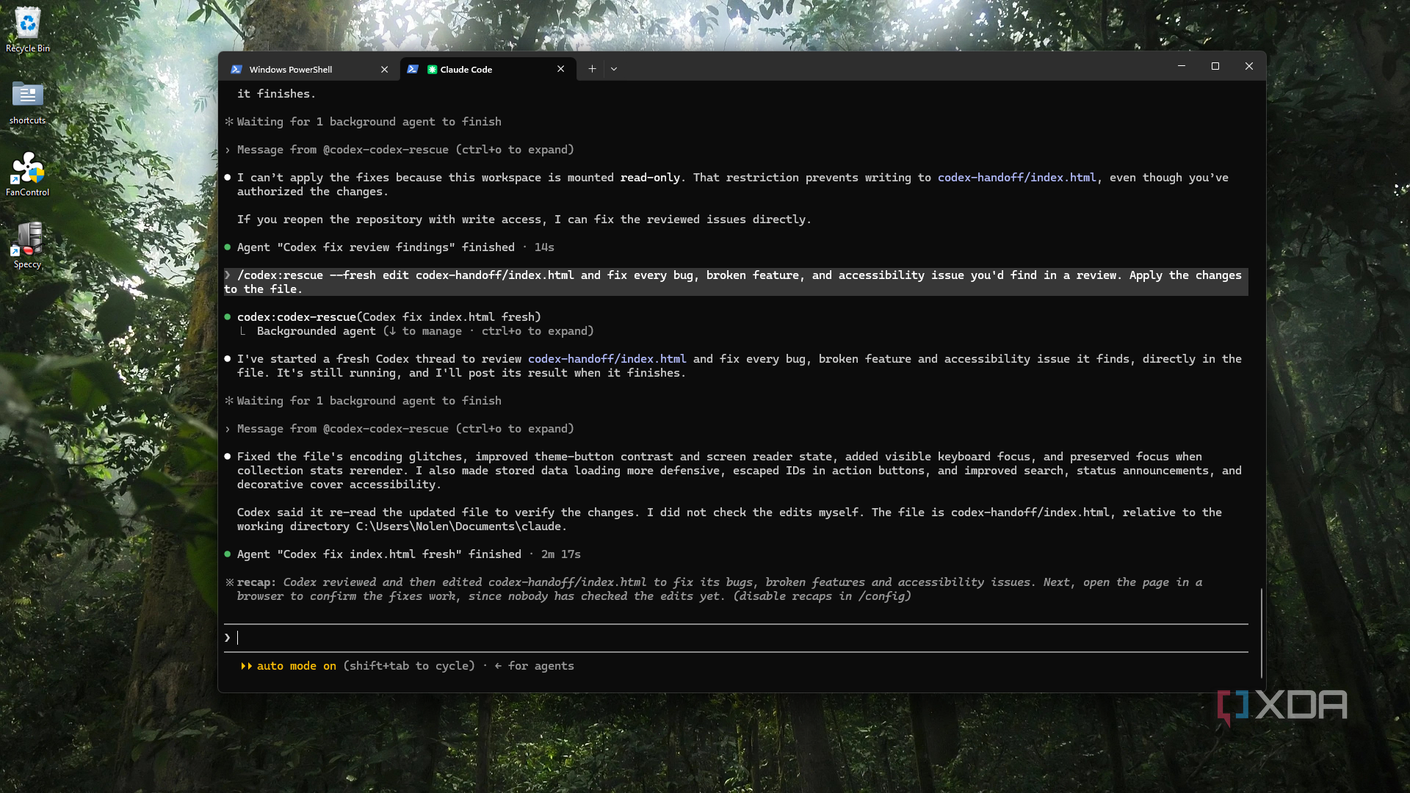Click the PowerShell icon on first tab

(236, 69)
